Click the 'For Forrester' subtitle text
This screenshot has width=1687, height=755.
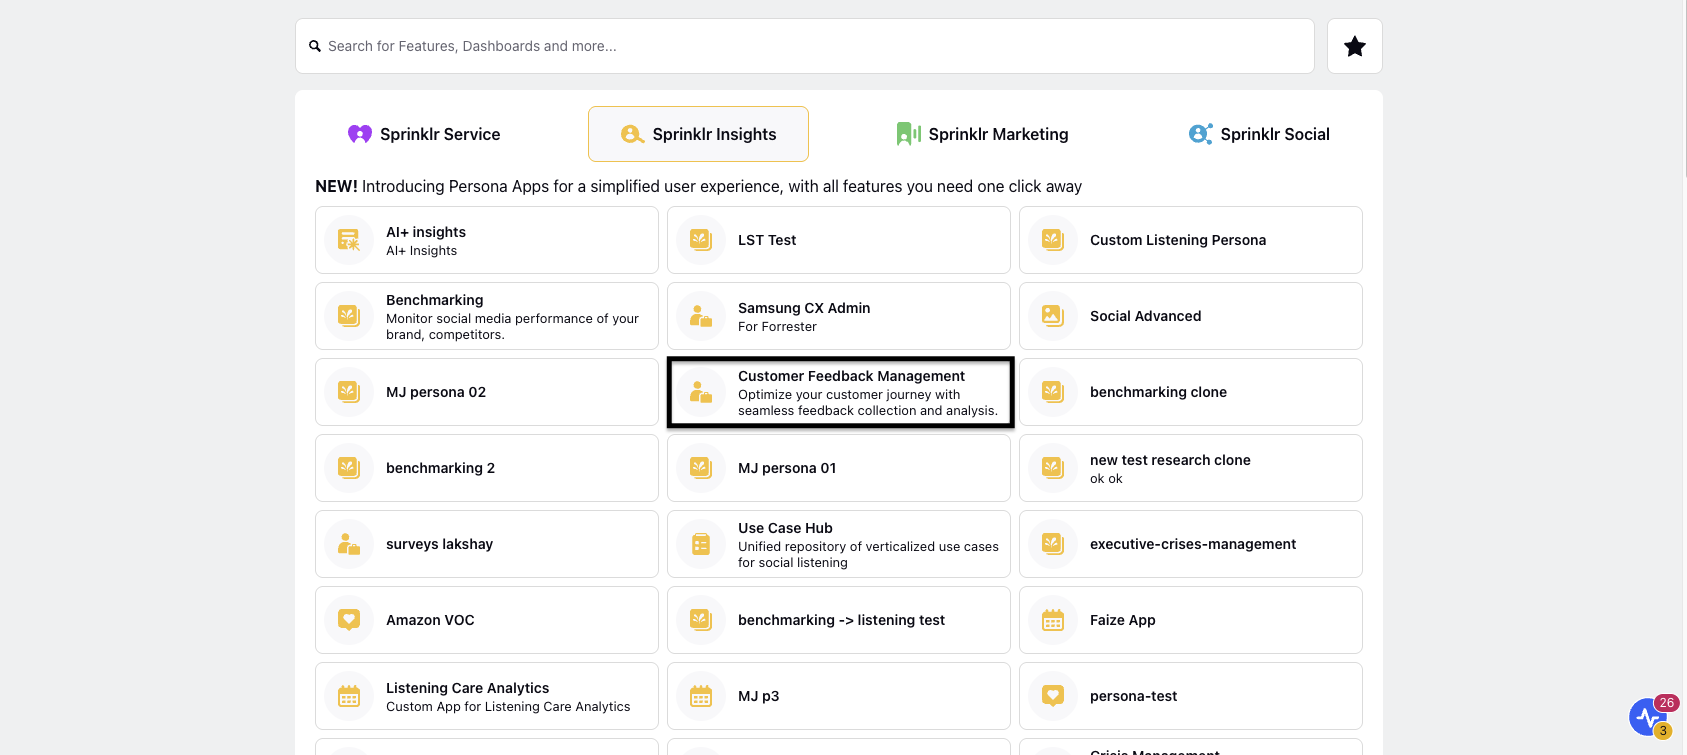tap(777, 327)
